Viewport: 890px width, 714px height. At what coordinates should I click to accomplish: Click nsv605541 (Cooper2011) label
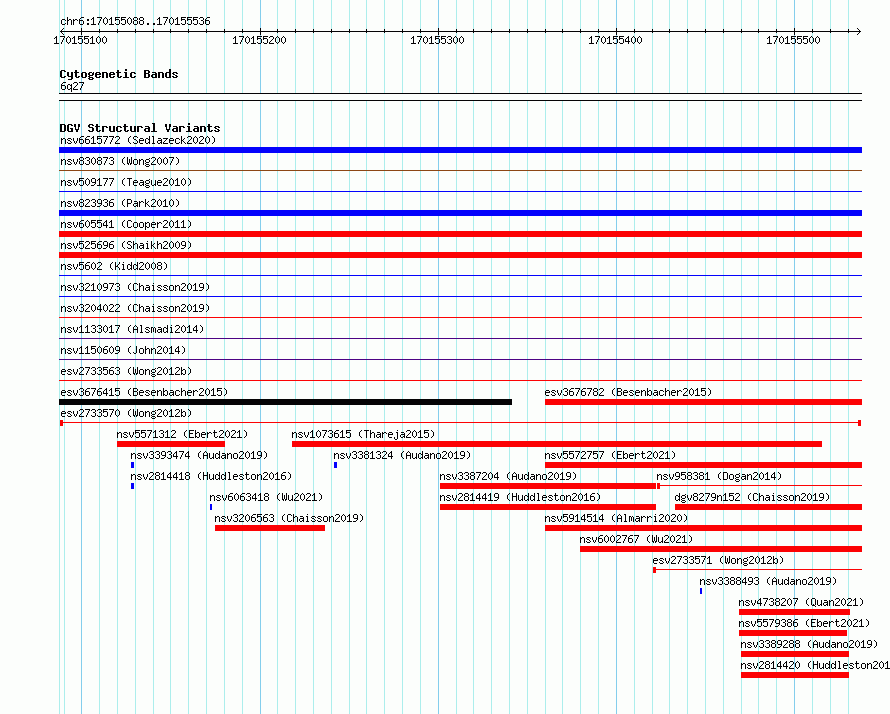point(126,224)
